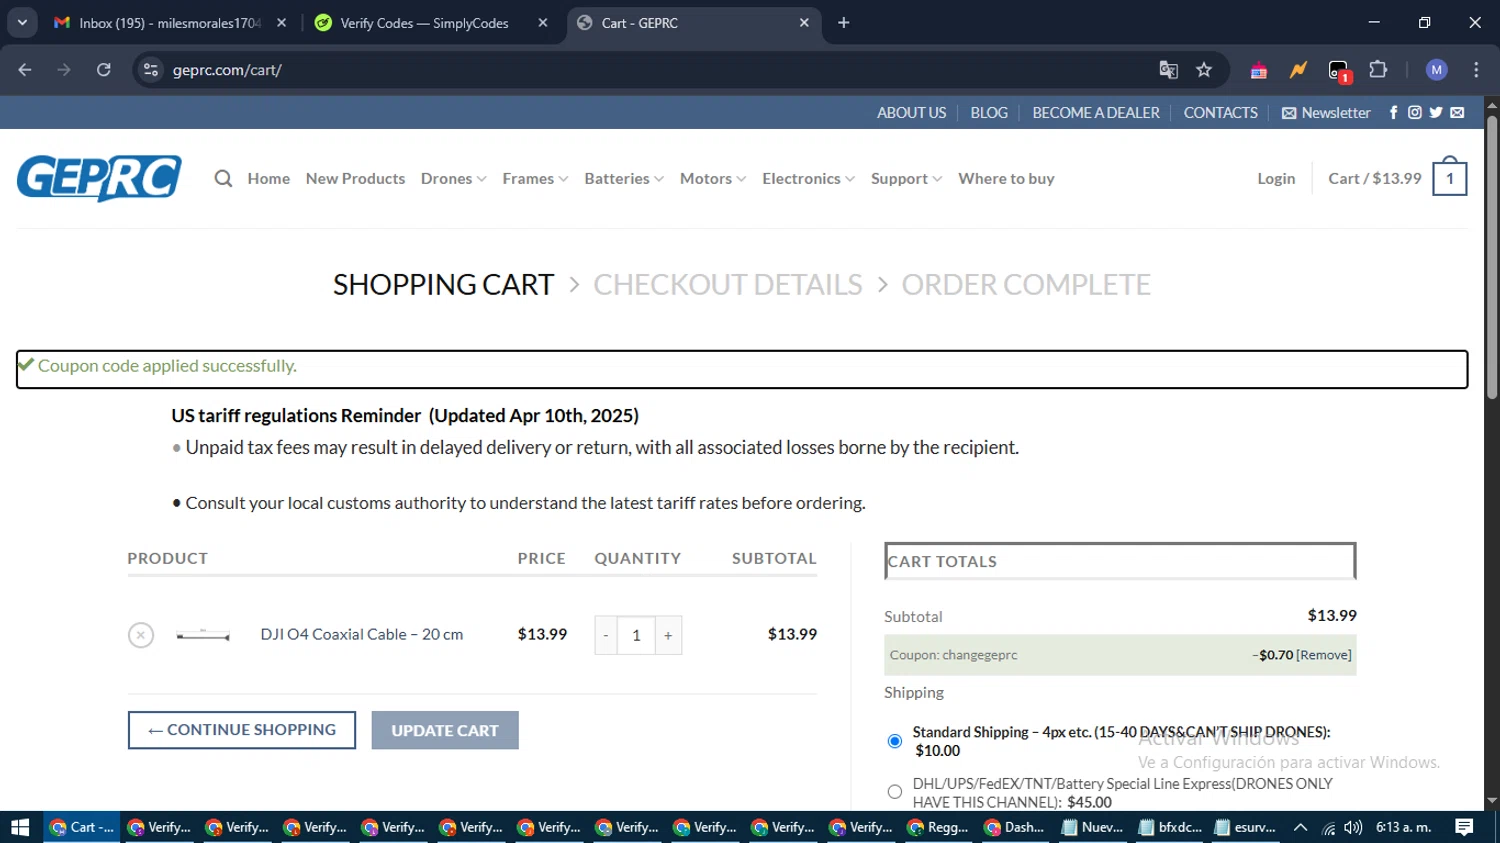Open DJI O4 Coaxial Cable product link
The width and height of the screenshot is (1500, 843).
(x=362, y=634)
